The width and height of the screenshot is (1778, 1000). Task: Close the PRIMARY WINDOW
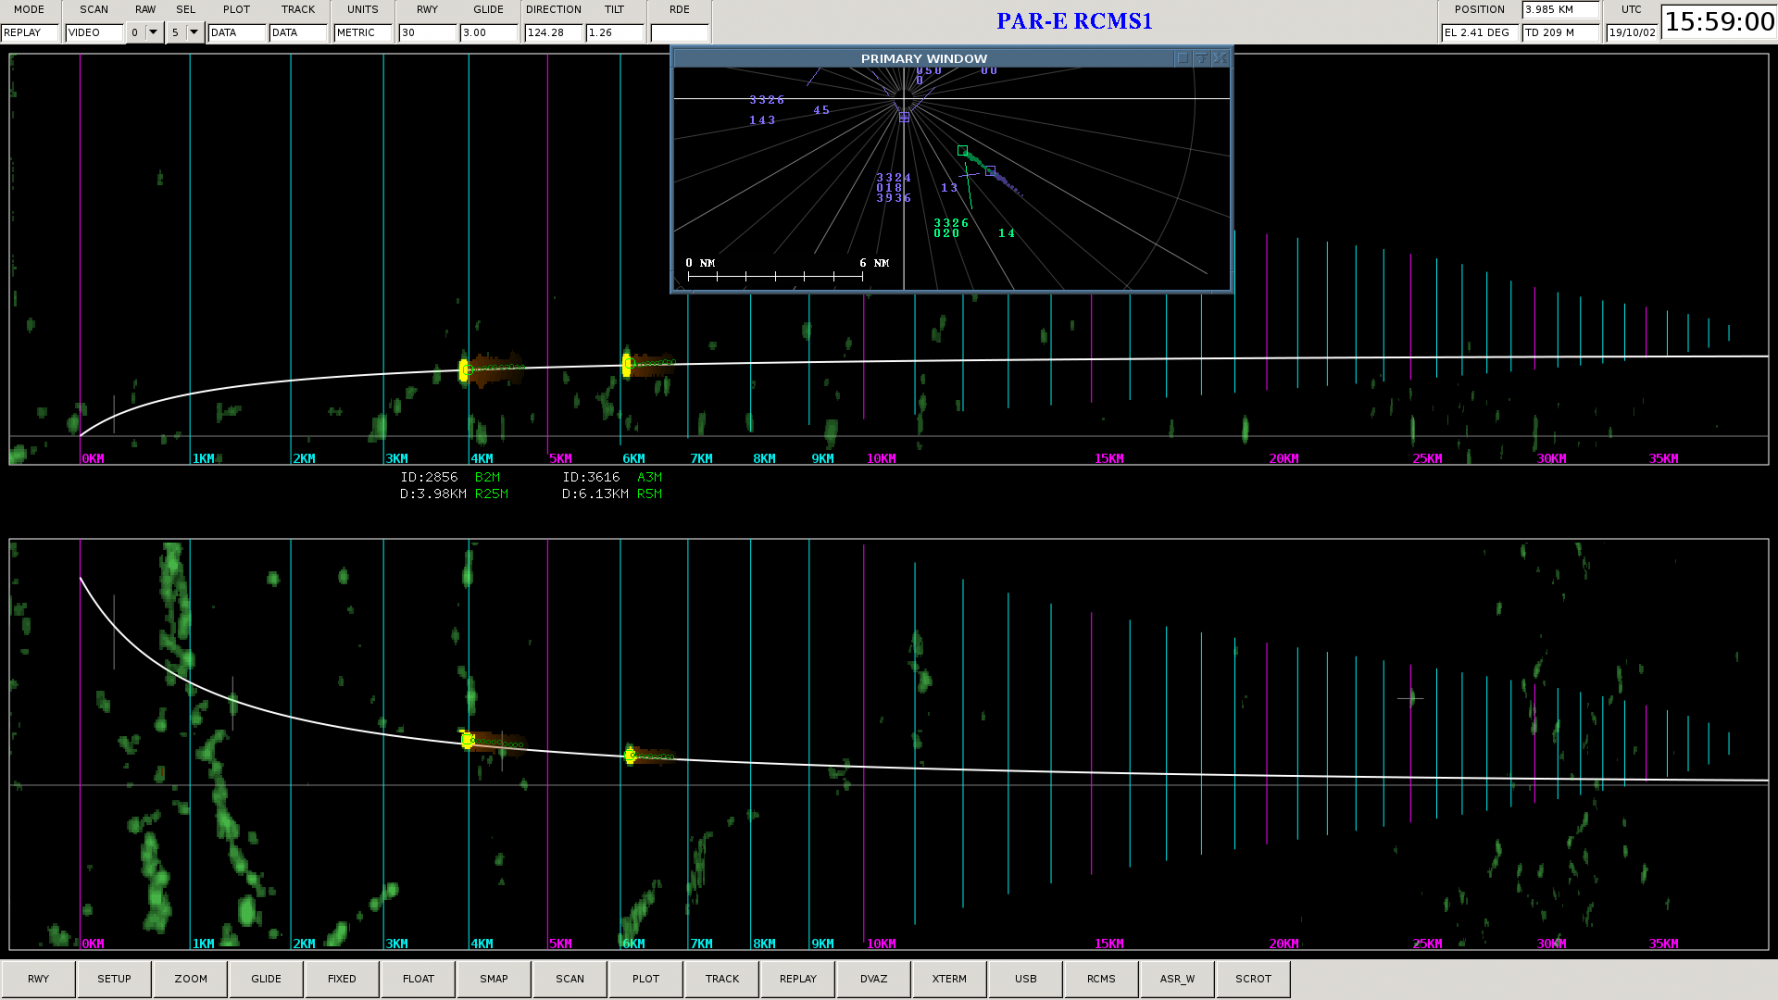1221,58
